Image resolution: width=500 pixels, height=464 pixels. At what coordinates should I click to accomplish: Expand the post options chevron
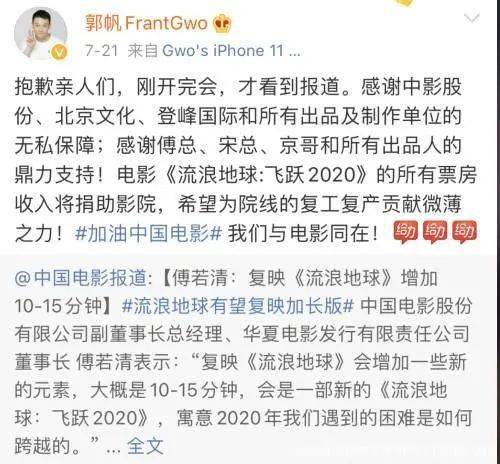pyautogui.click(x=472, y=18)
